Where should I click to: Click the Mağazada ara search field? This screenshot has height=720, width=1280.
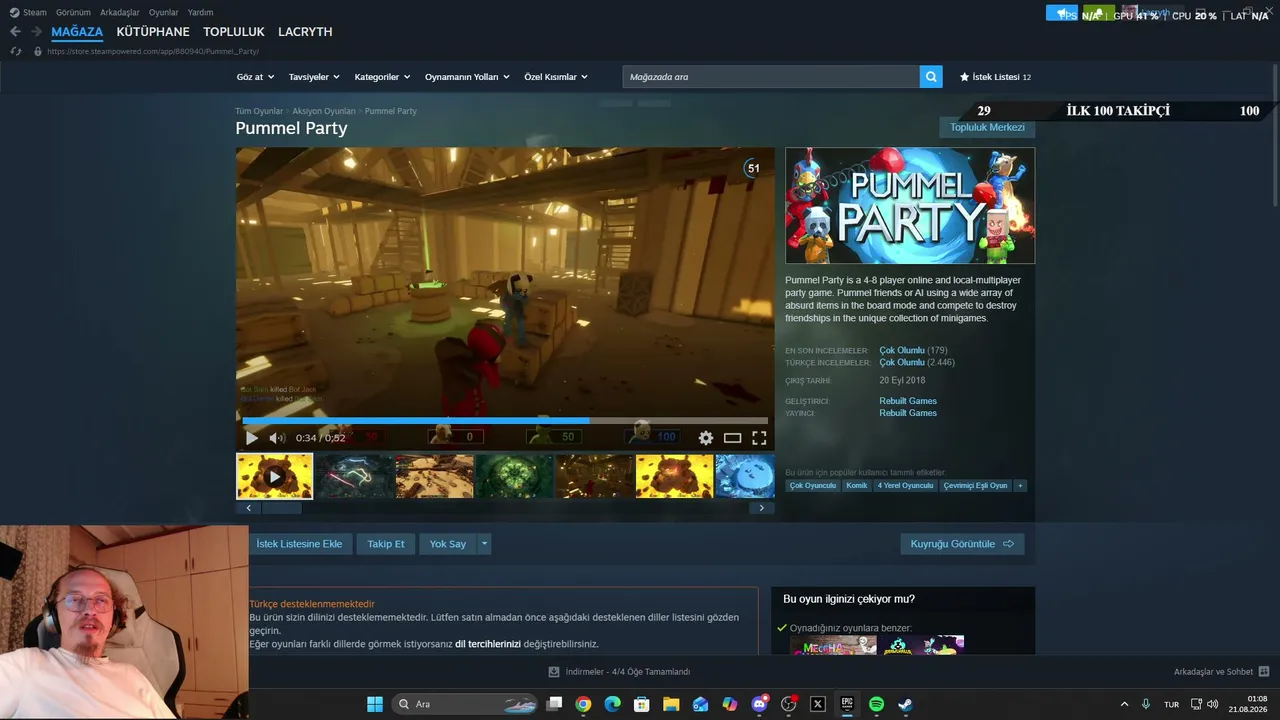click(x=771, y=77)
